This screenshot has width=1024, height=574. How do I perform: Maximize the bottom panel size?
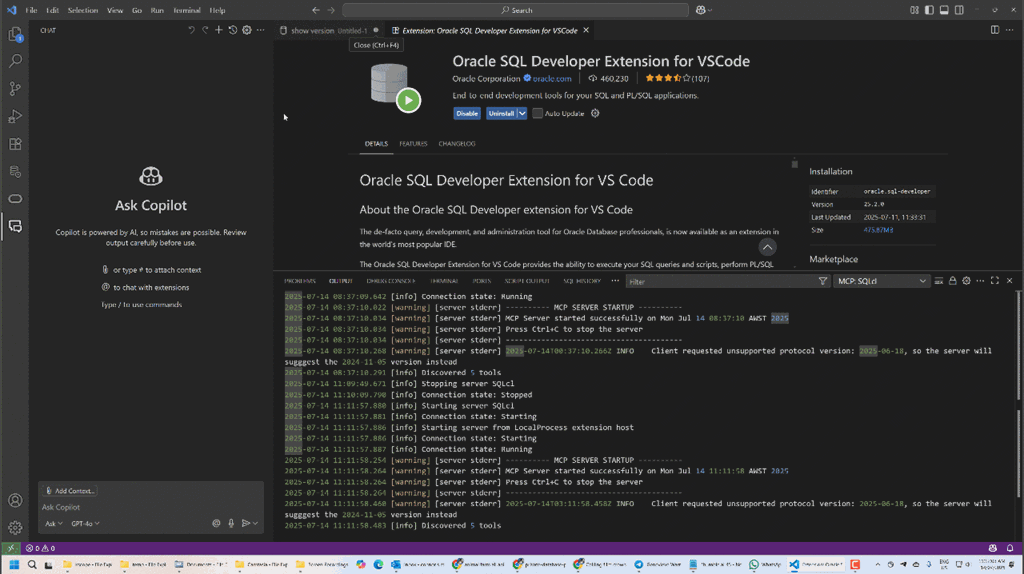(995, 281)
